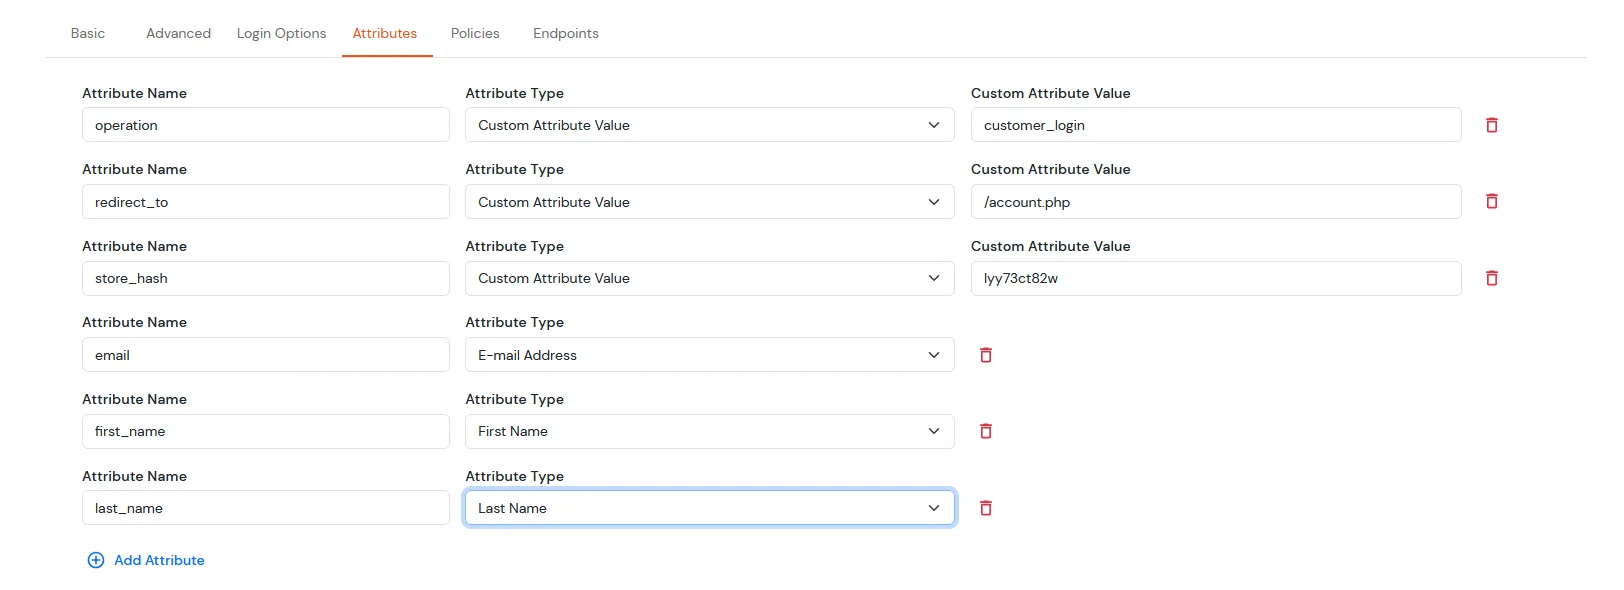Open Attribute Type dropdown for store_hash

(x=709, y=278)
